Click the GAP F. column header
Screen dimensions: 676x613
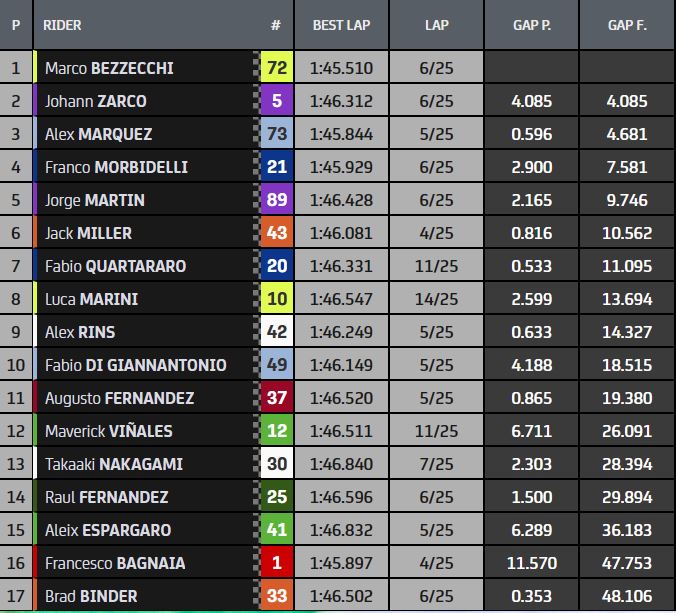(627, 25)
